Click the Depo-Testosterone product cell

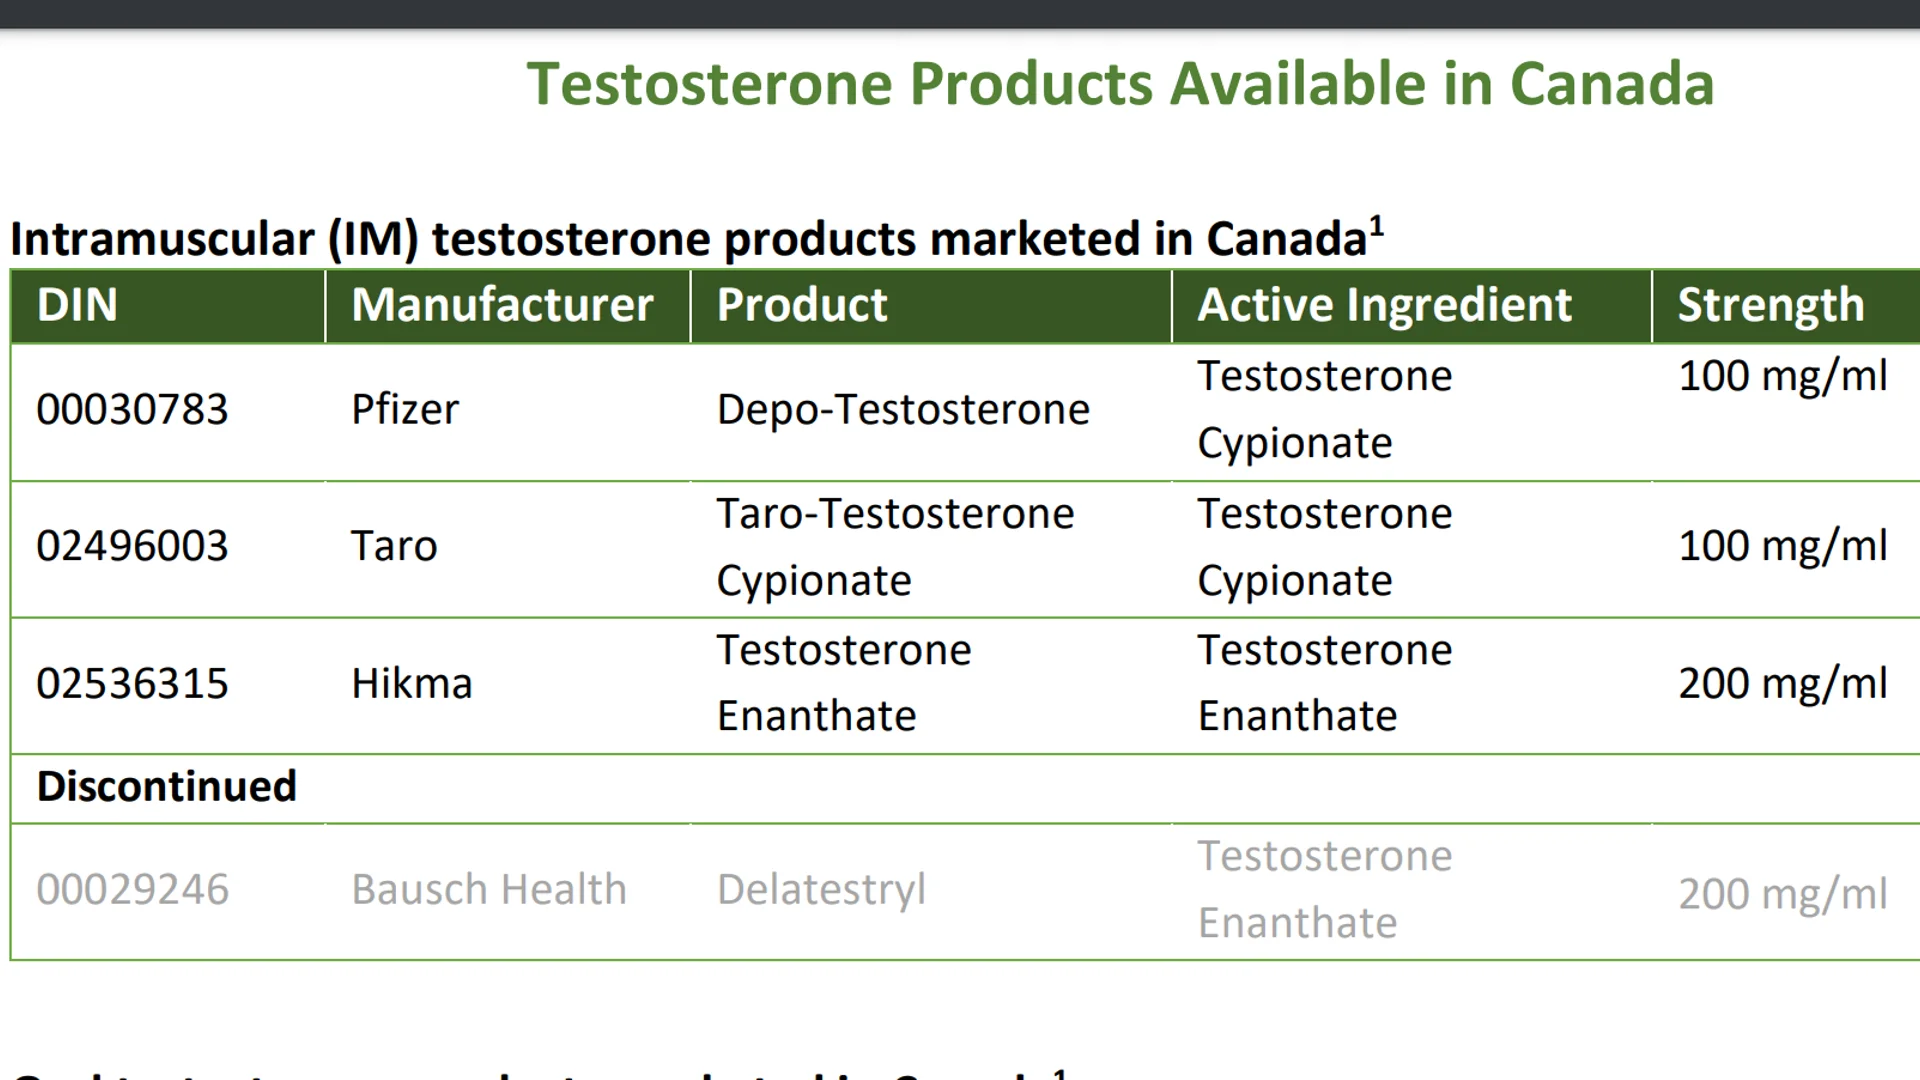(x=903, y=409)
